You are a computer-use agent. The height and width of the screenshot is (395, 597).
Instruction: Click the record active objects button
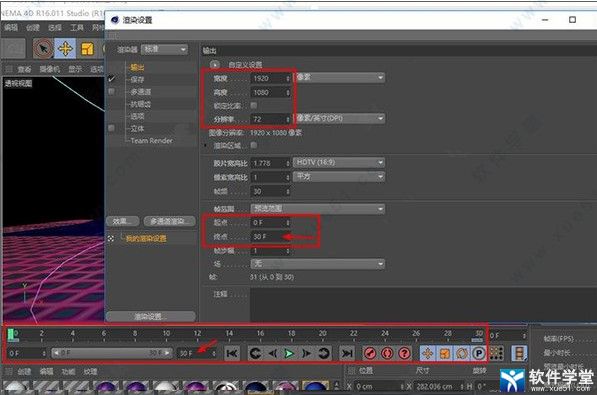tap(369, 353)
